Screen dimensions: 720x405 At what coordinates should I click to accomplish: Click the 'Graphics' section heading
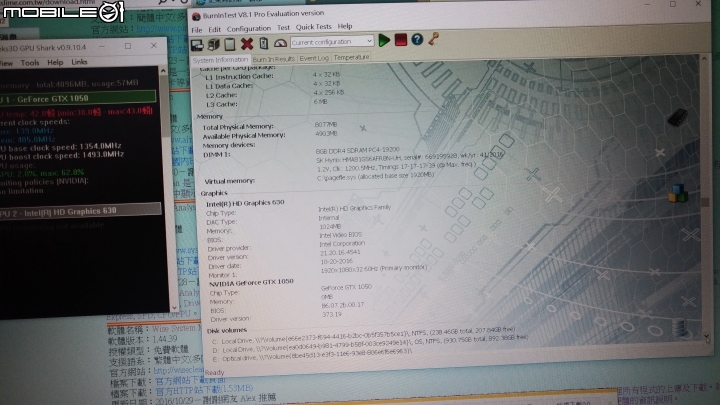tap(214, 193)
